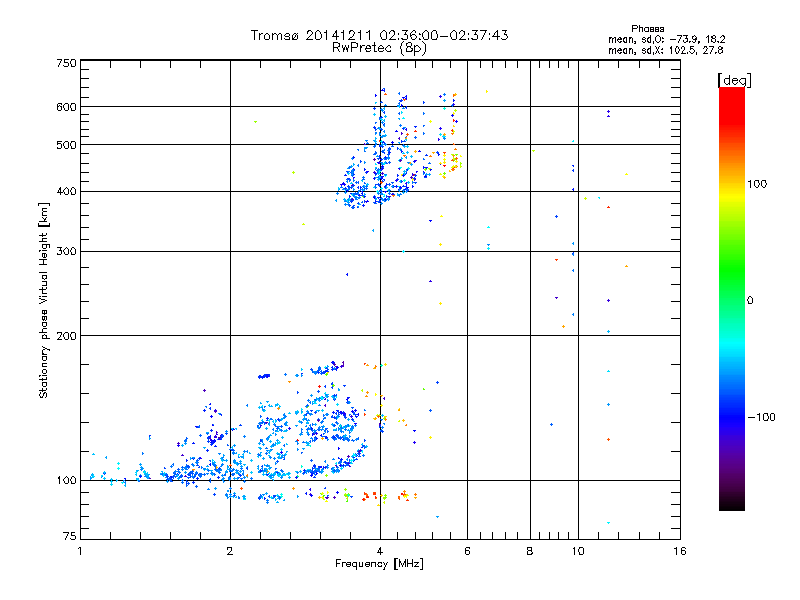Click the x-axis '2' tick label
The height and width of the screenshot is (600, 800).
[230, 551]
